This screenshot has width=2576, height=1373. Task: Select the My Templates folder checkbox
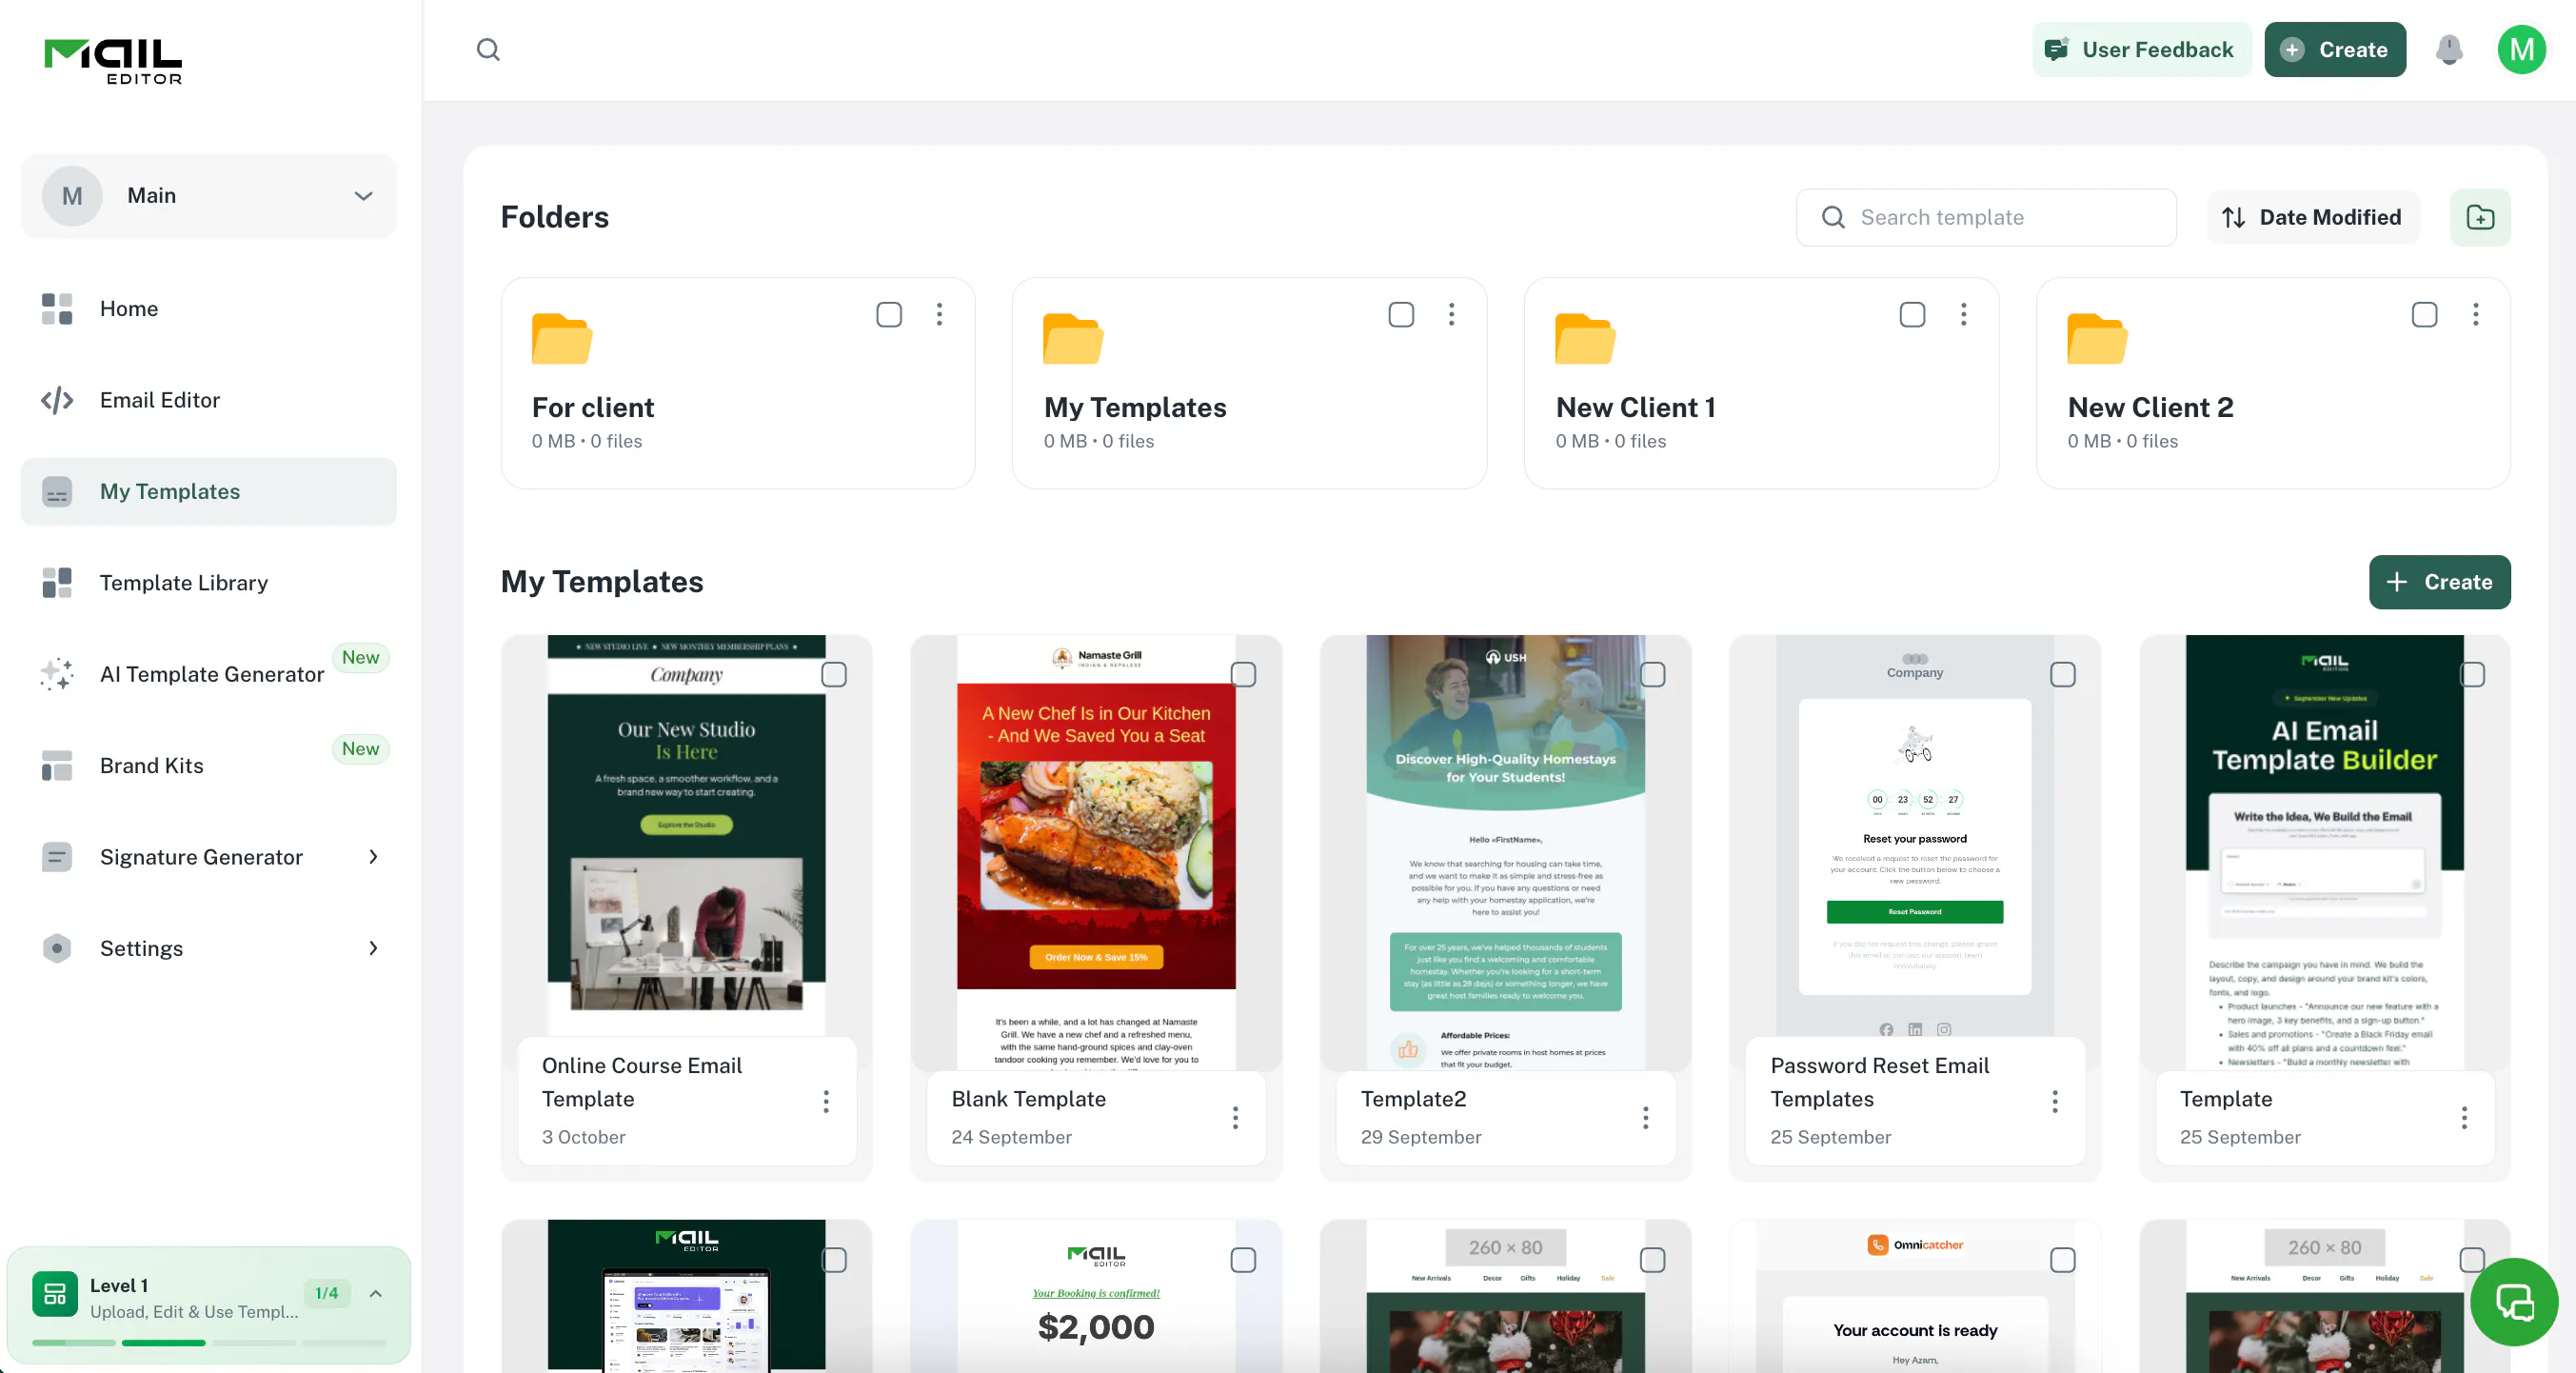point(1400,314)
